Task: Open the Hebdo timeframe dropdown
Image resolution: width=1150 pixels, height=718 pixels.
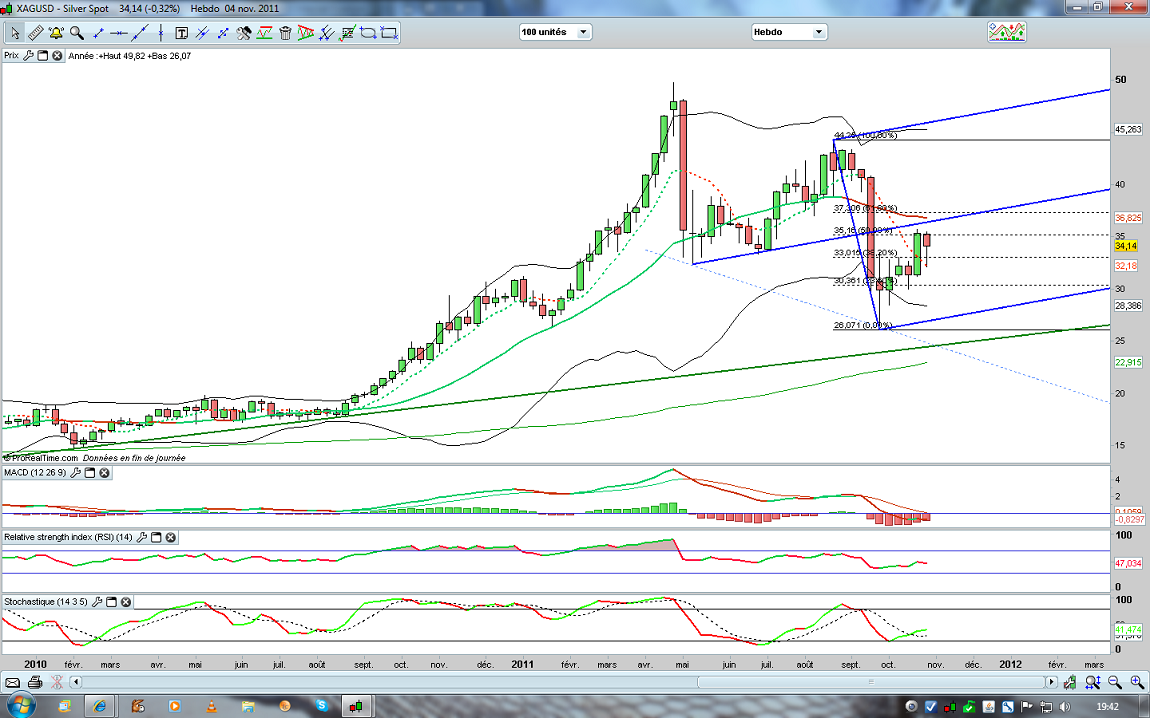Action: coord(789,32)
